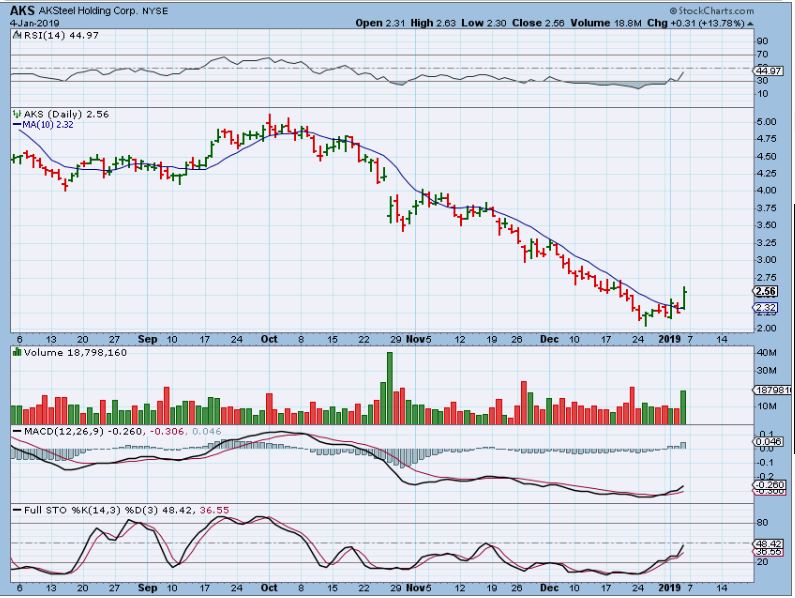This screenshot has height=598, width=795.
Task: Click the AKS (Daily) candlestick legend icon
Action: pos(17,114)
